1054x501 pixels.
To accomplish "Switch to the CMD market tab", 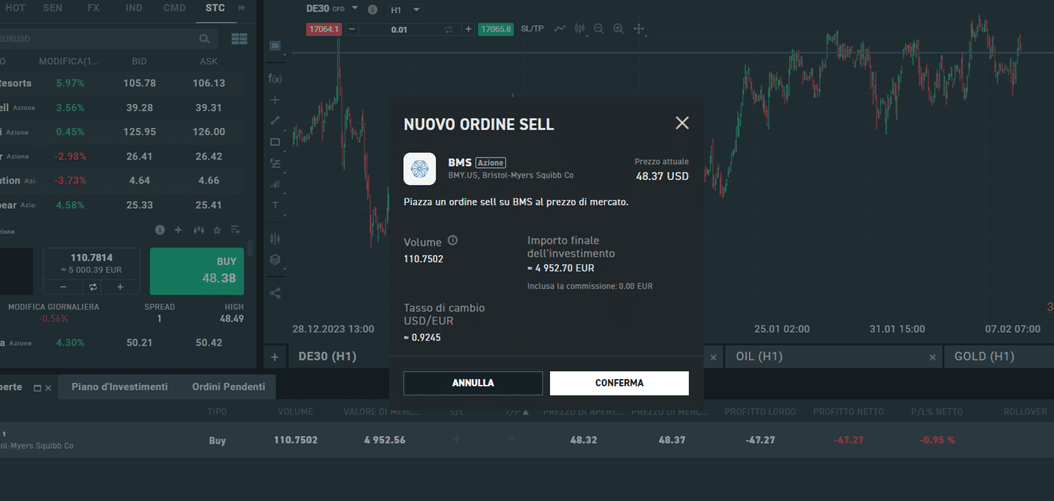I will pyautogui.click(x=175, y=8).
